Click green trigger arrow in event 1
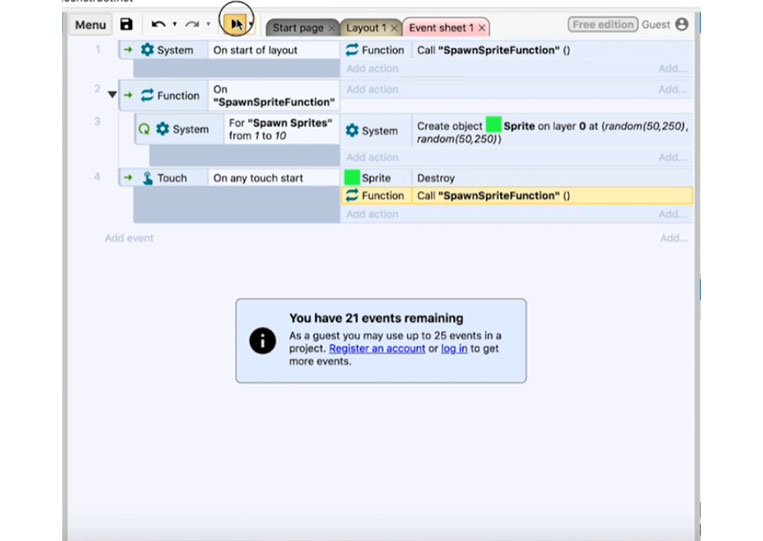This screenshot has width=763, height=541. coord(128,50)
